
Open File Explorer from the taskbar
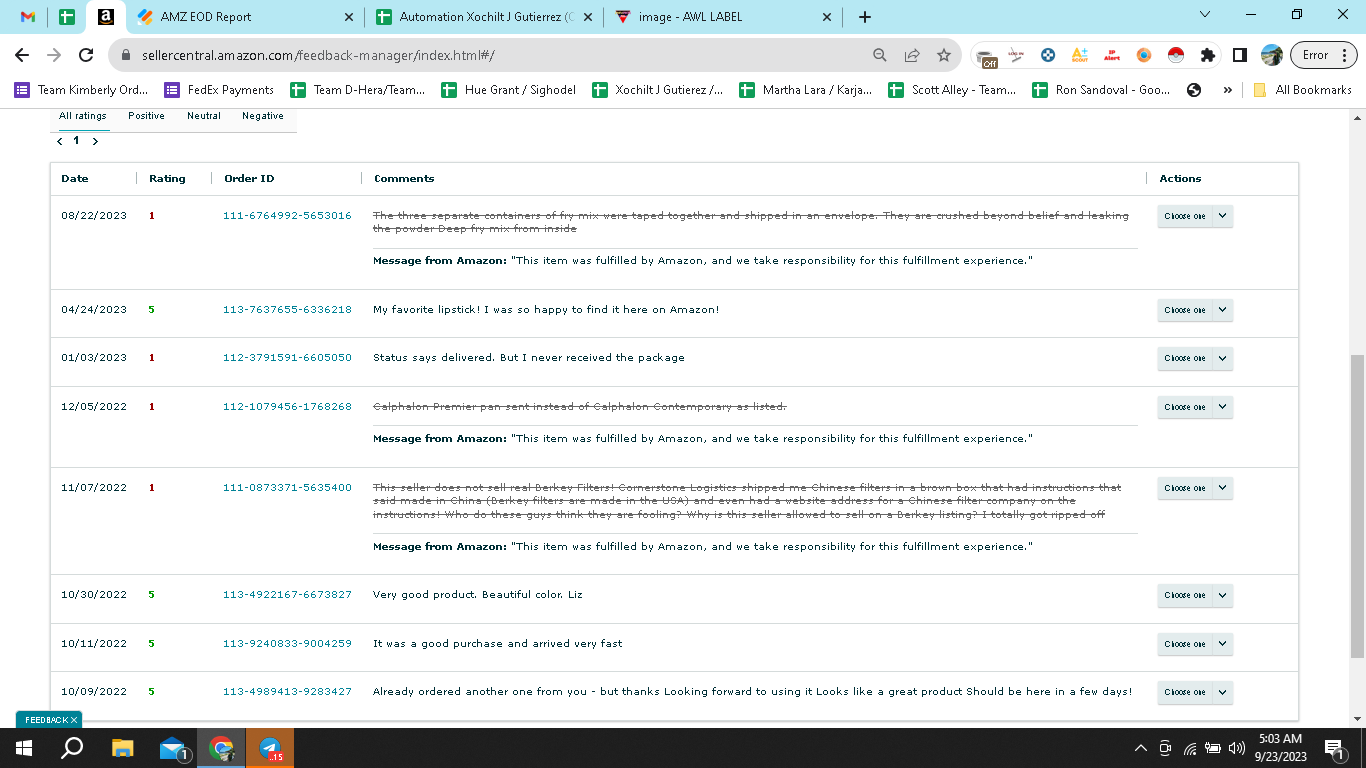click(122, 748)
